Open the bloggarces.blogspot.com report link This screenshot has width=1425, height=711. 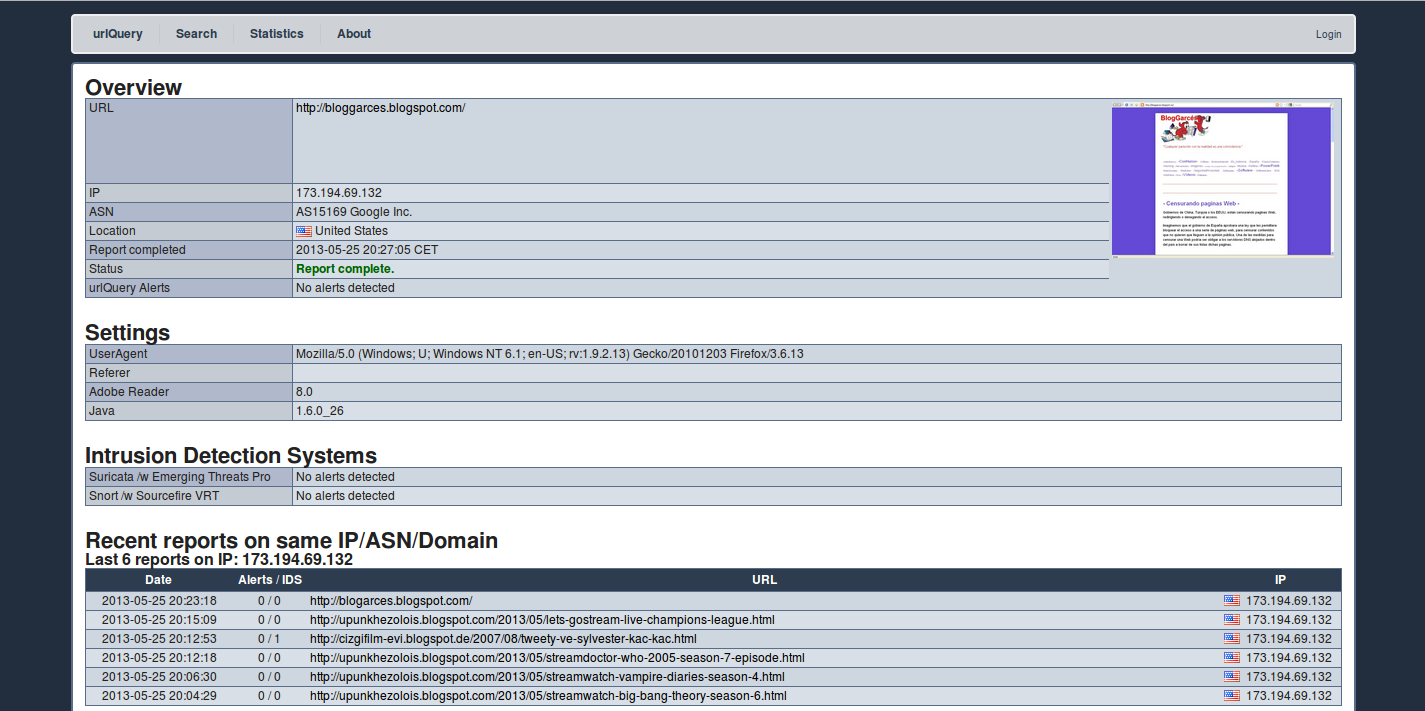coord(392,600)
